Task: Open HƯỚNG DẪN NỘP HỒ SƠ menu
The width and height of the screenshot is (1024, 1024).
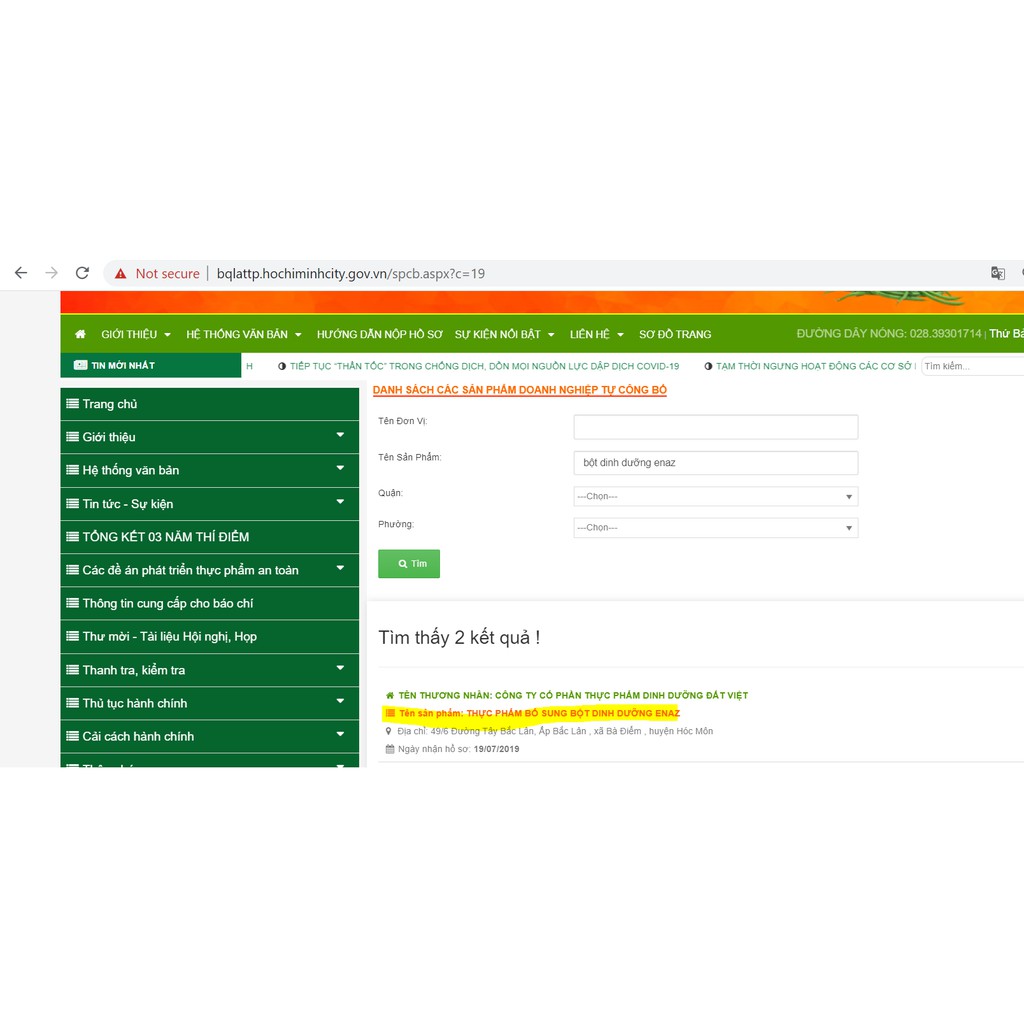Action: [379, 334]
